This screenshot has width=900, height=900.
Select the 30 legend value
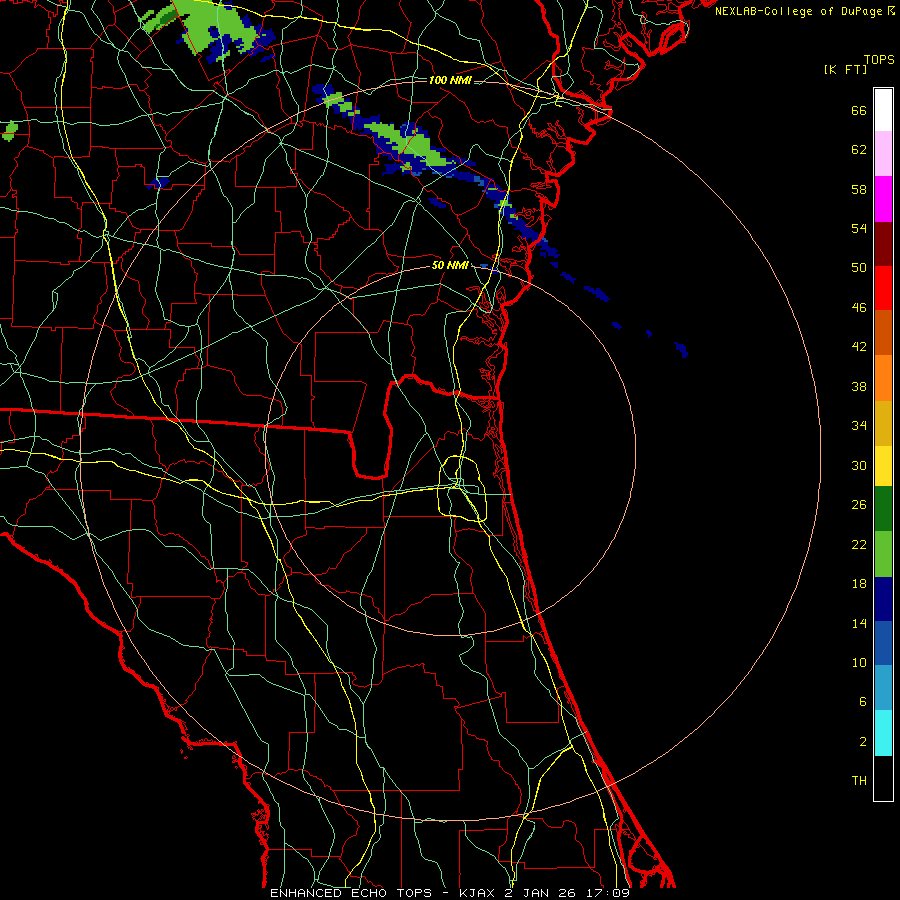point(859,465)
